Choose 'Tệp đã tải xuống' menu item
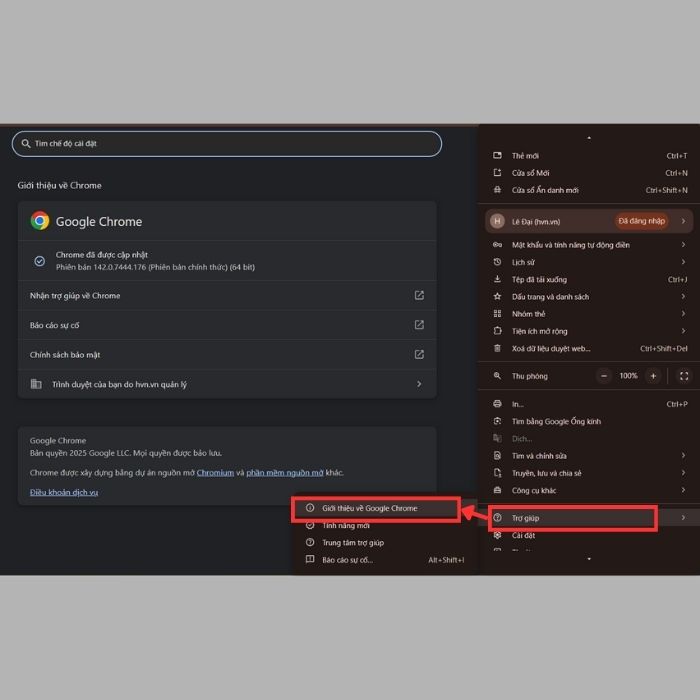 click(589, 279)
